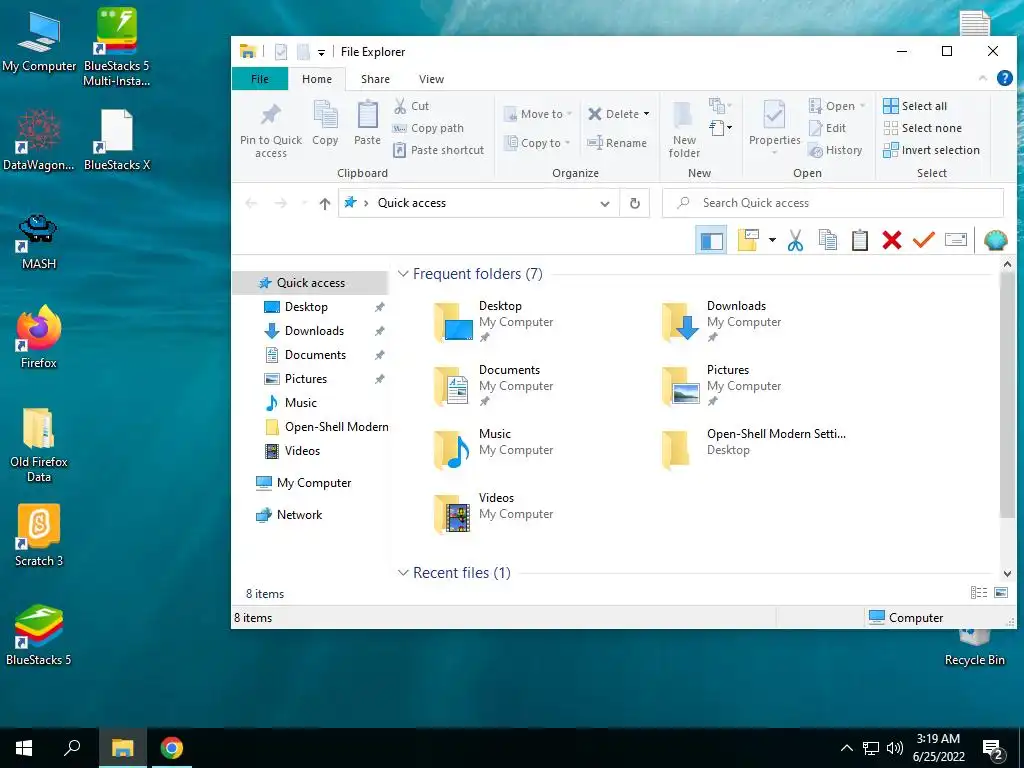Image resolution: width=1024 pixels, height=768 pixels.
Task: Unpin Pictures in navigation pane
Action: pos(379,379)
